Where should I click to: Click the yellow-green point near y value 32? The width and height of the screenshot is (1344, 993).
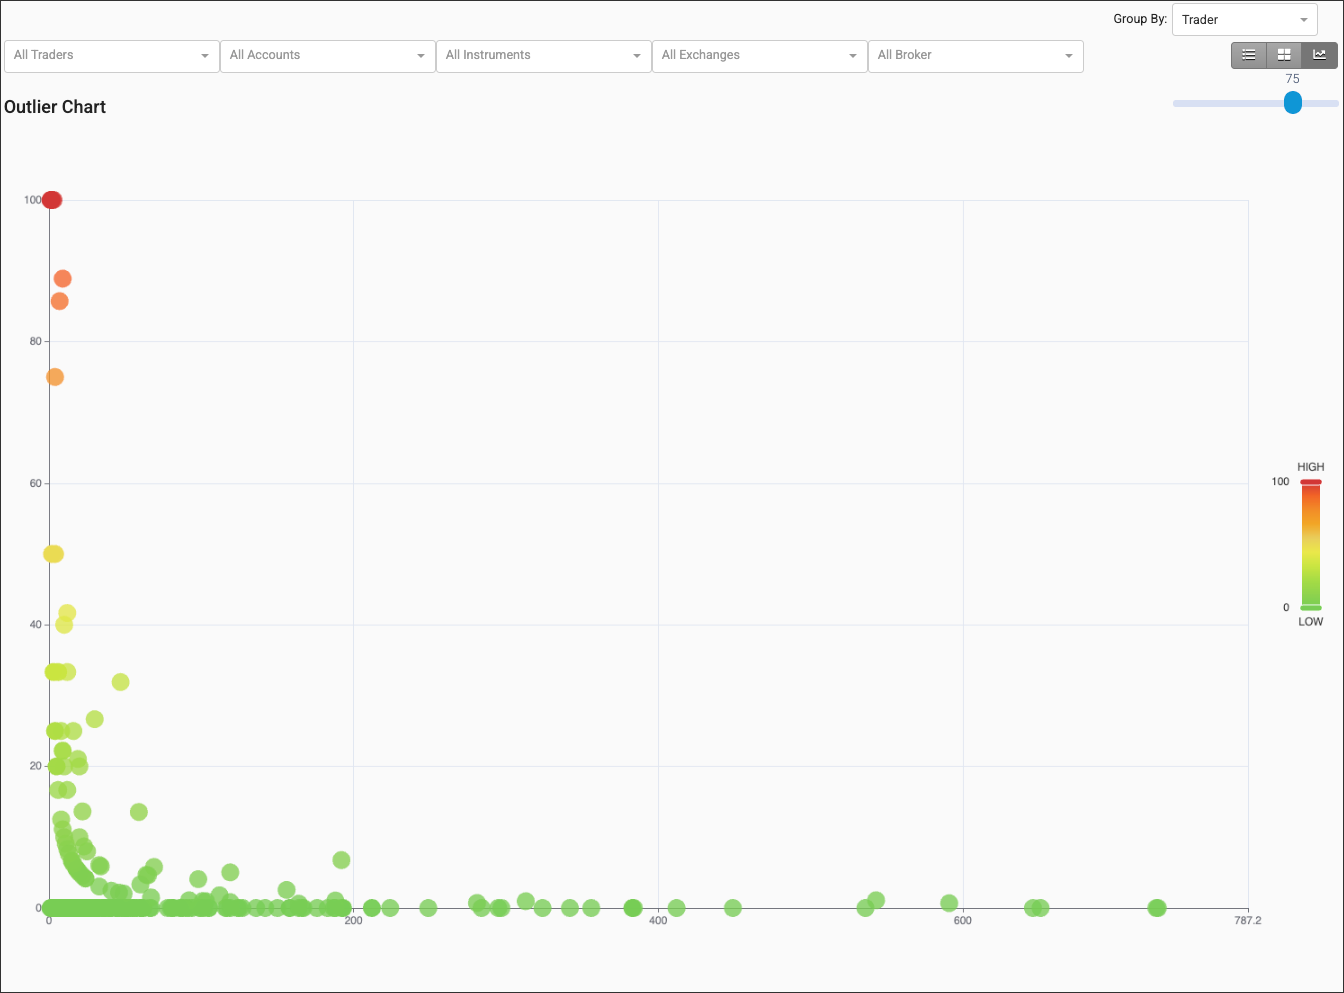[120, 682]
